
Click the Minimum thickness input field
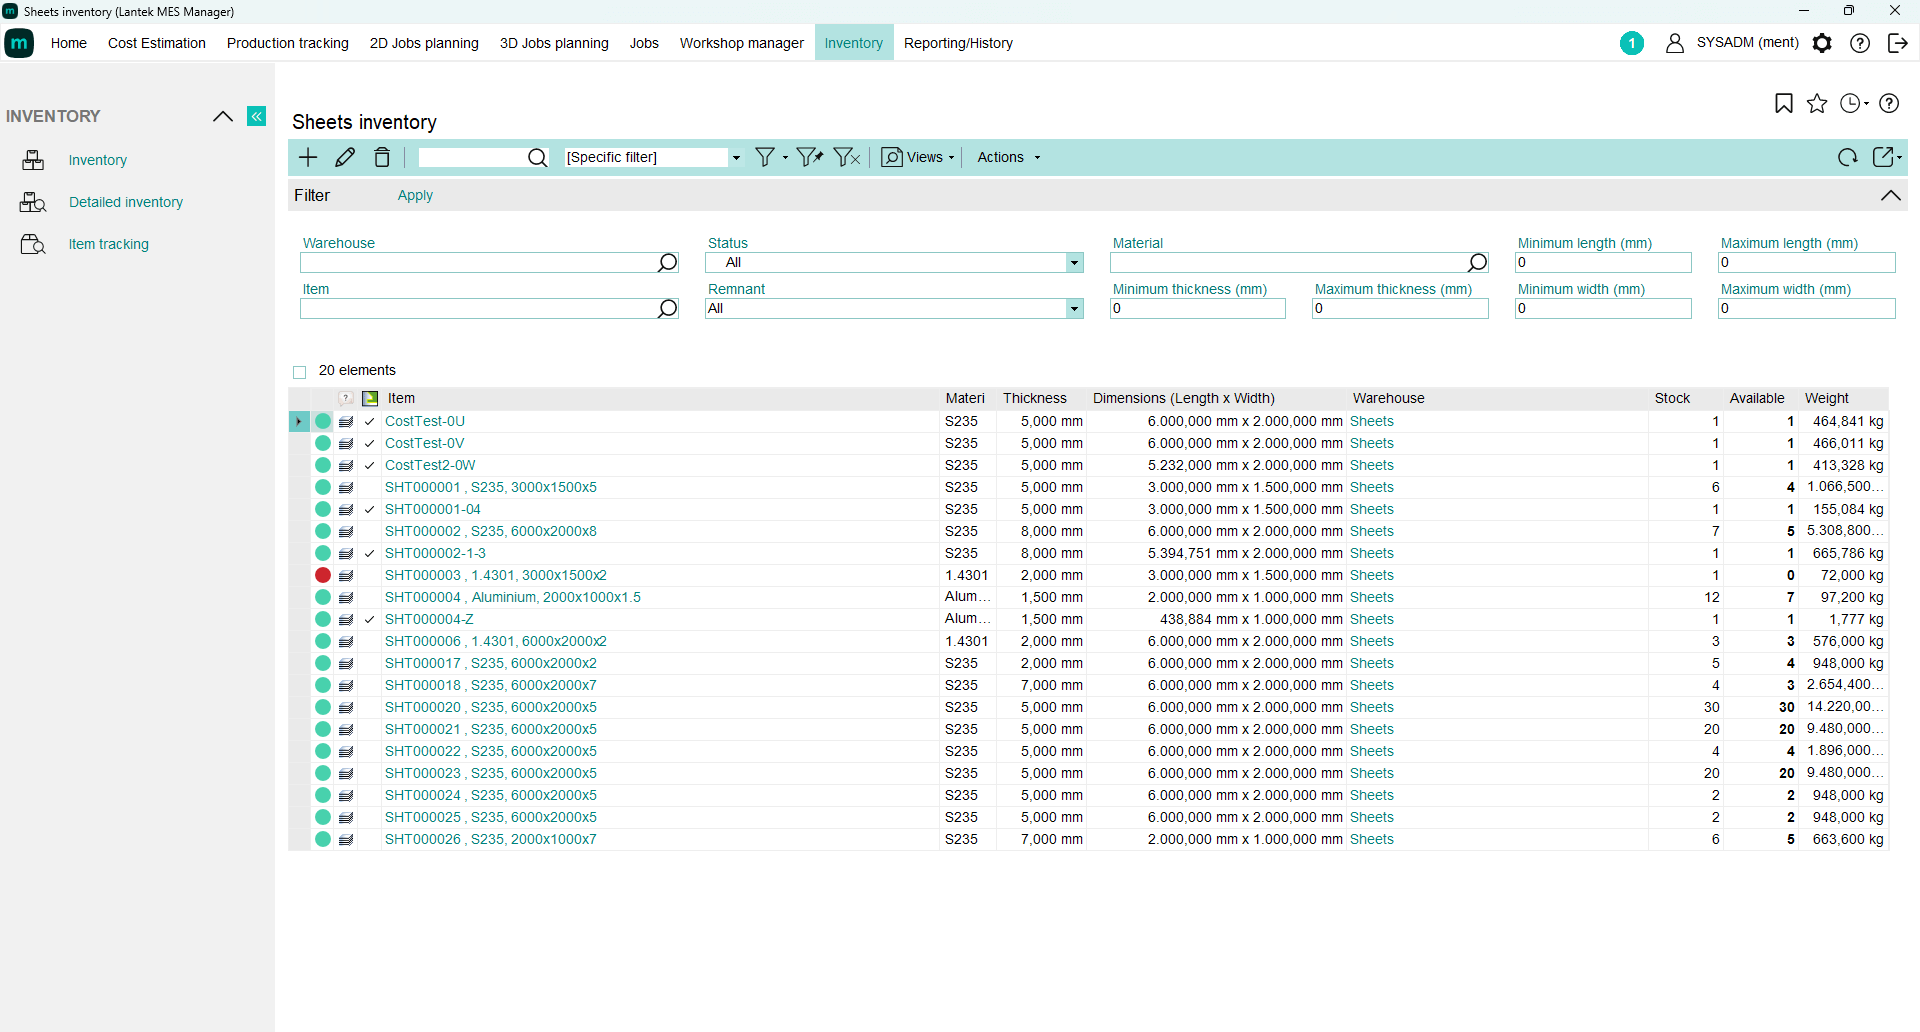1197,309
